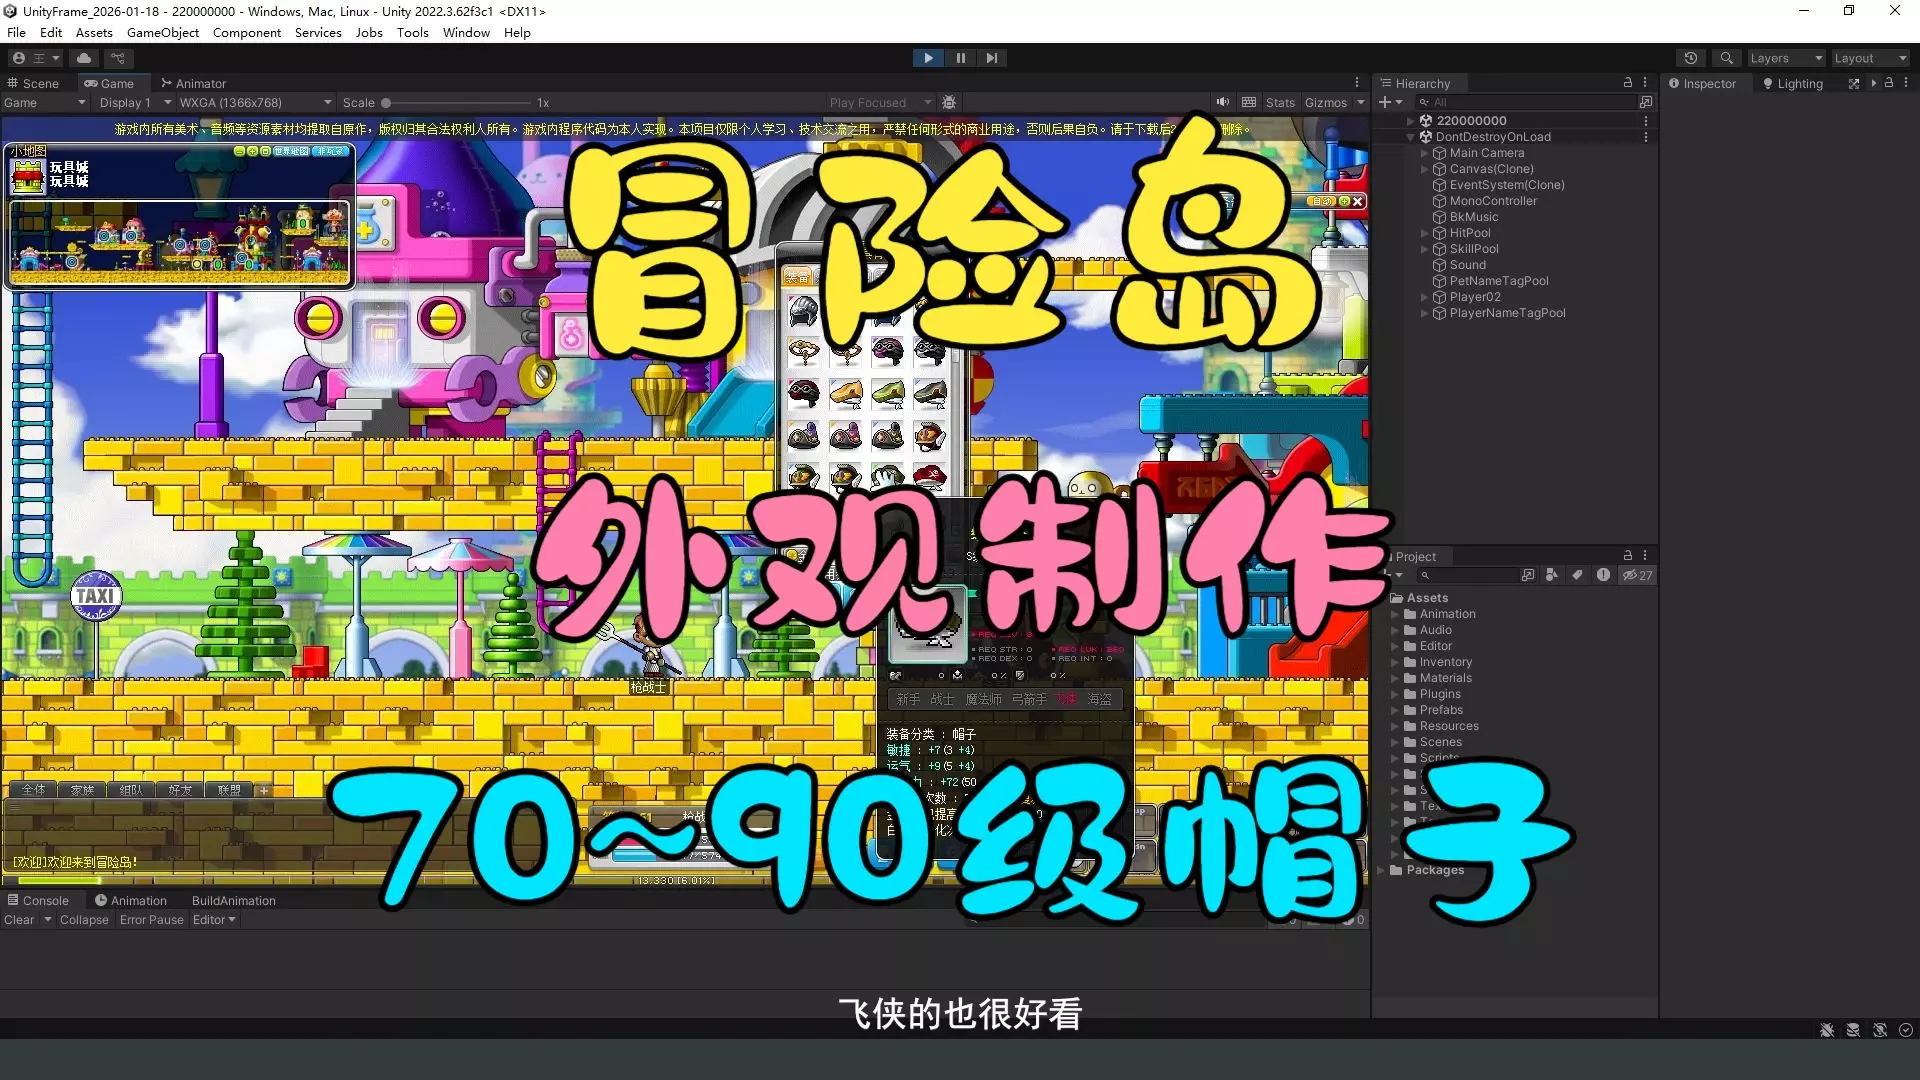Open Undo History icon
1920x1080 pixels.
(1691, 58)
